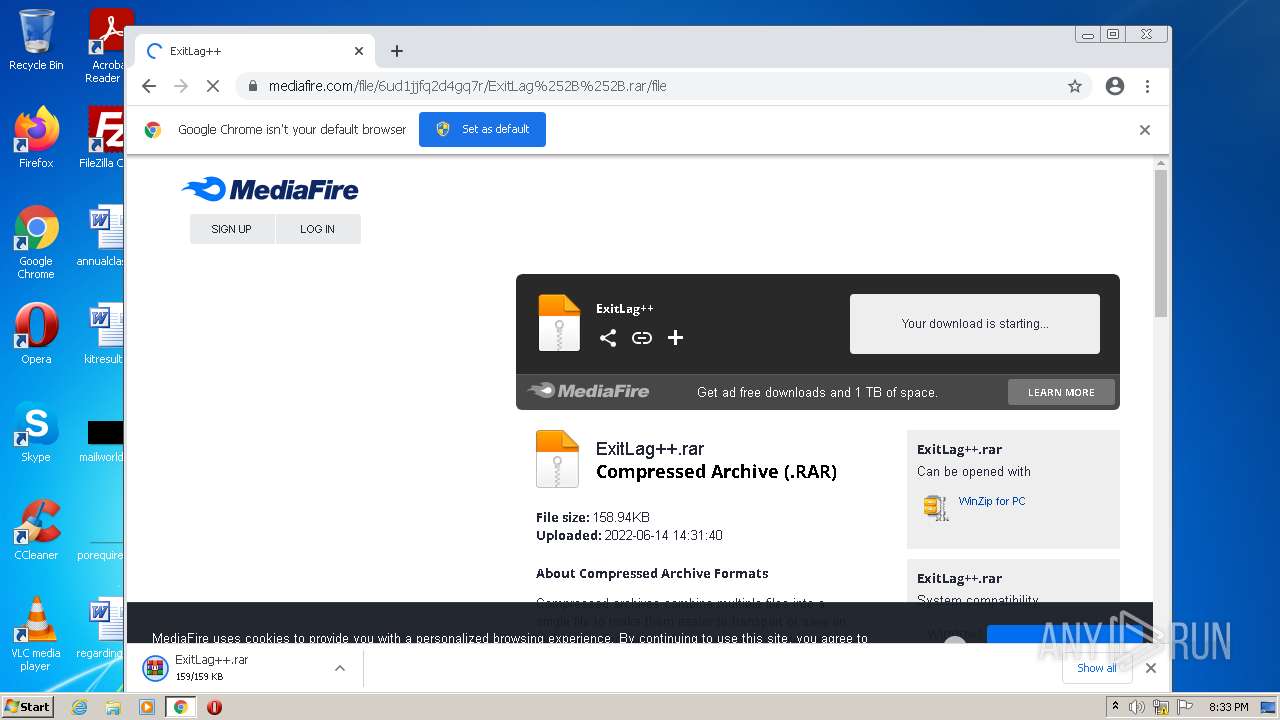Viewport: 1280px width, 720px height.
Task: Copy link using the chain icon
Action: (642, 338)
